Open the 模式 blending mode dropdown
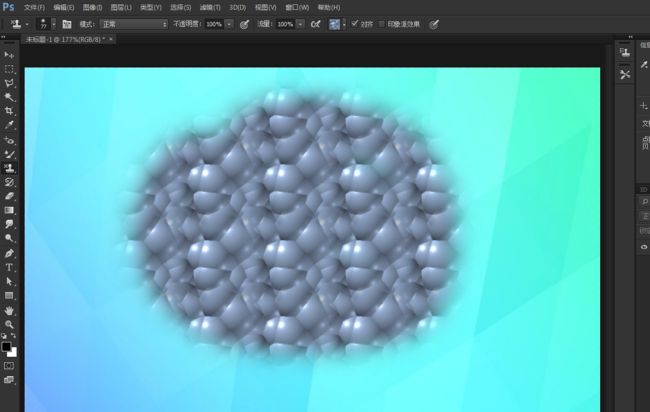Screen dimensions: 650x412 pyautogui.click(x=133, y=24)
